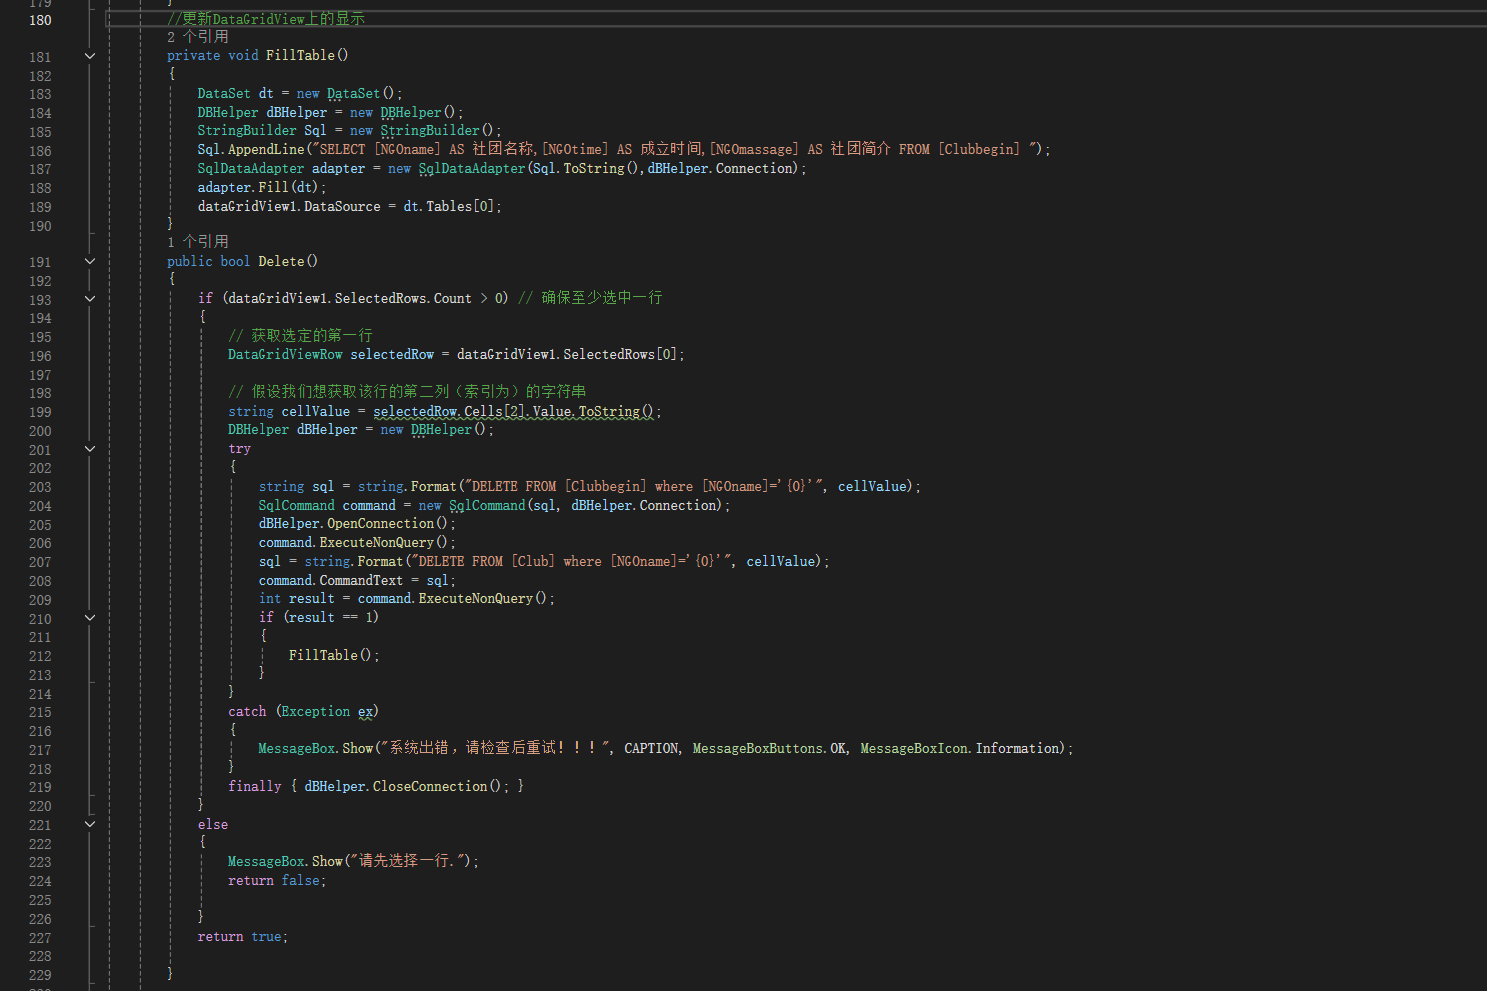Click the Delete method name in its declaration
Image resolution: width=1487 pixels, height=991 pixels.
(281, 261)
